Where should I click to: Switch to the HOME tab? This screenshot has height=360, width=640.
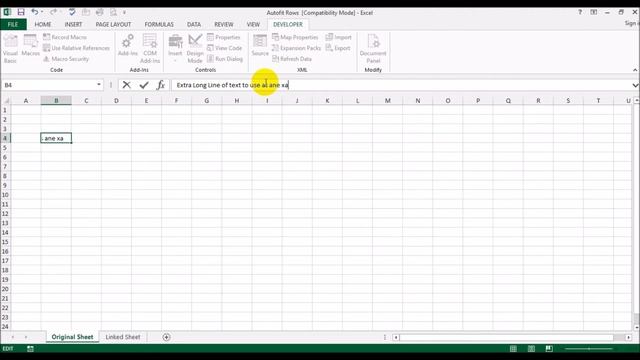[43, 24]
